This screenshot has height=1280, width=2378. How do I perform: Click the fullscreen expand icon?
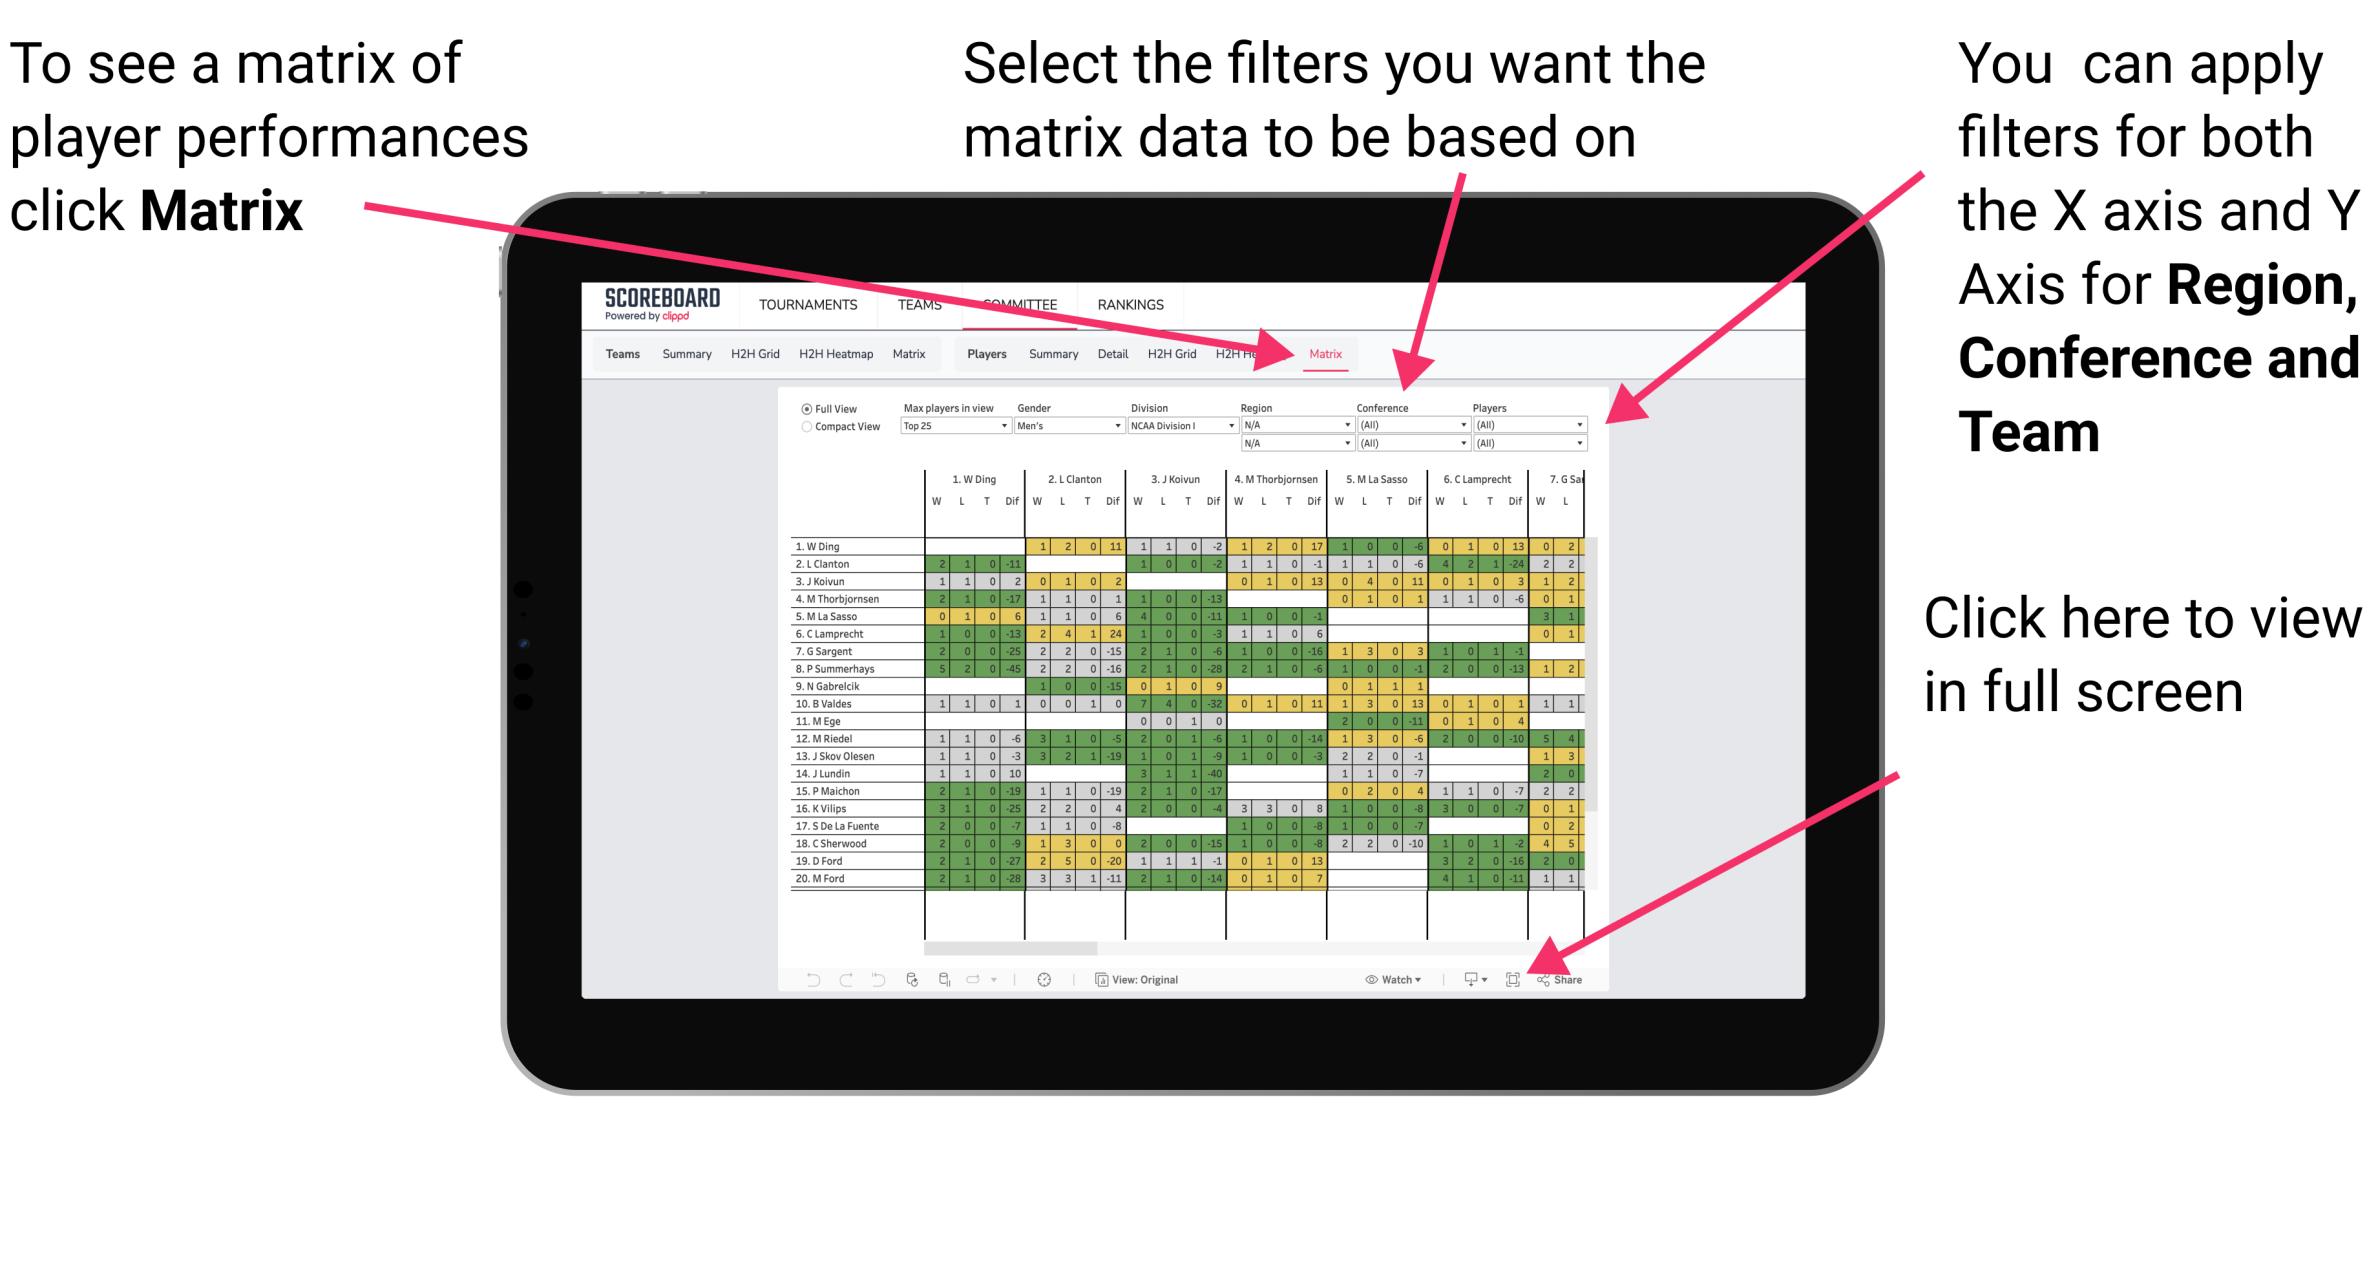point(1511,977)
